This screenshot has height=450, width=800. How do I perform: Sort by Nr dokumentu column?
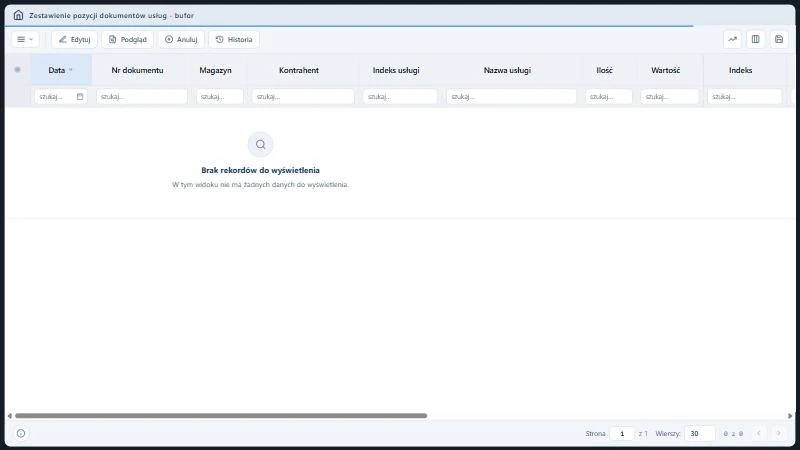tap(137, 70)
